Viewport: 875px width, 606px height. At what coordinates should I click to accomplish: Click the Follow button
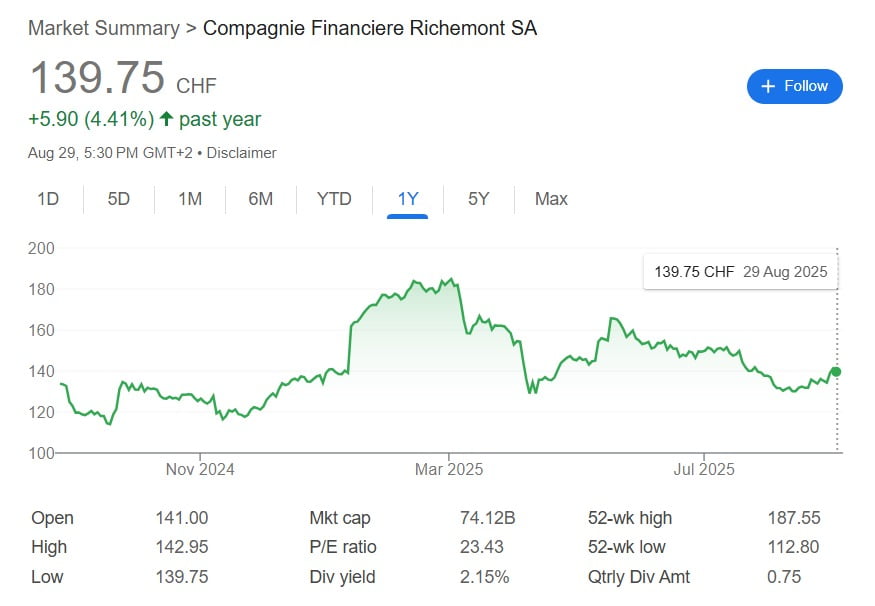coord(794,86)
